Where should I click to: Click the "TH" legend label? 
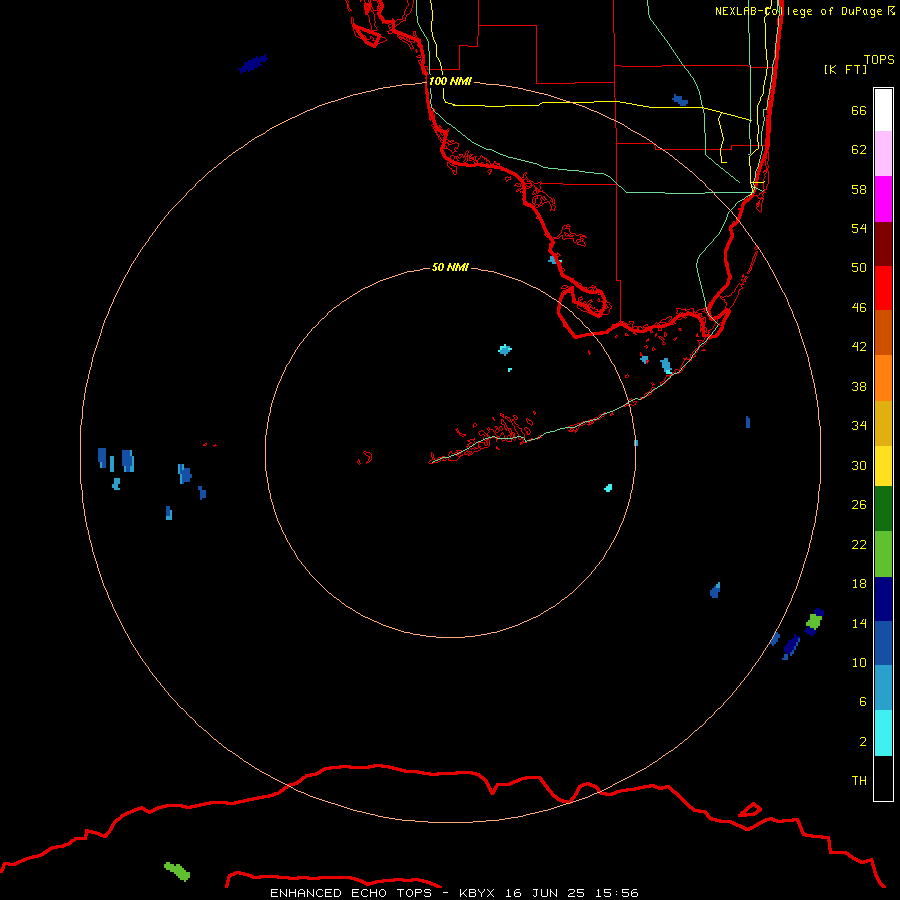859,781
